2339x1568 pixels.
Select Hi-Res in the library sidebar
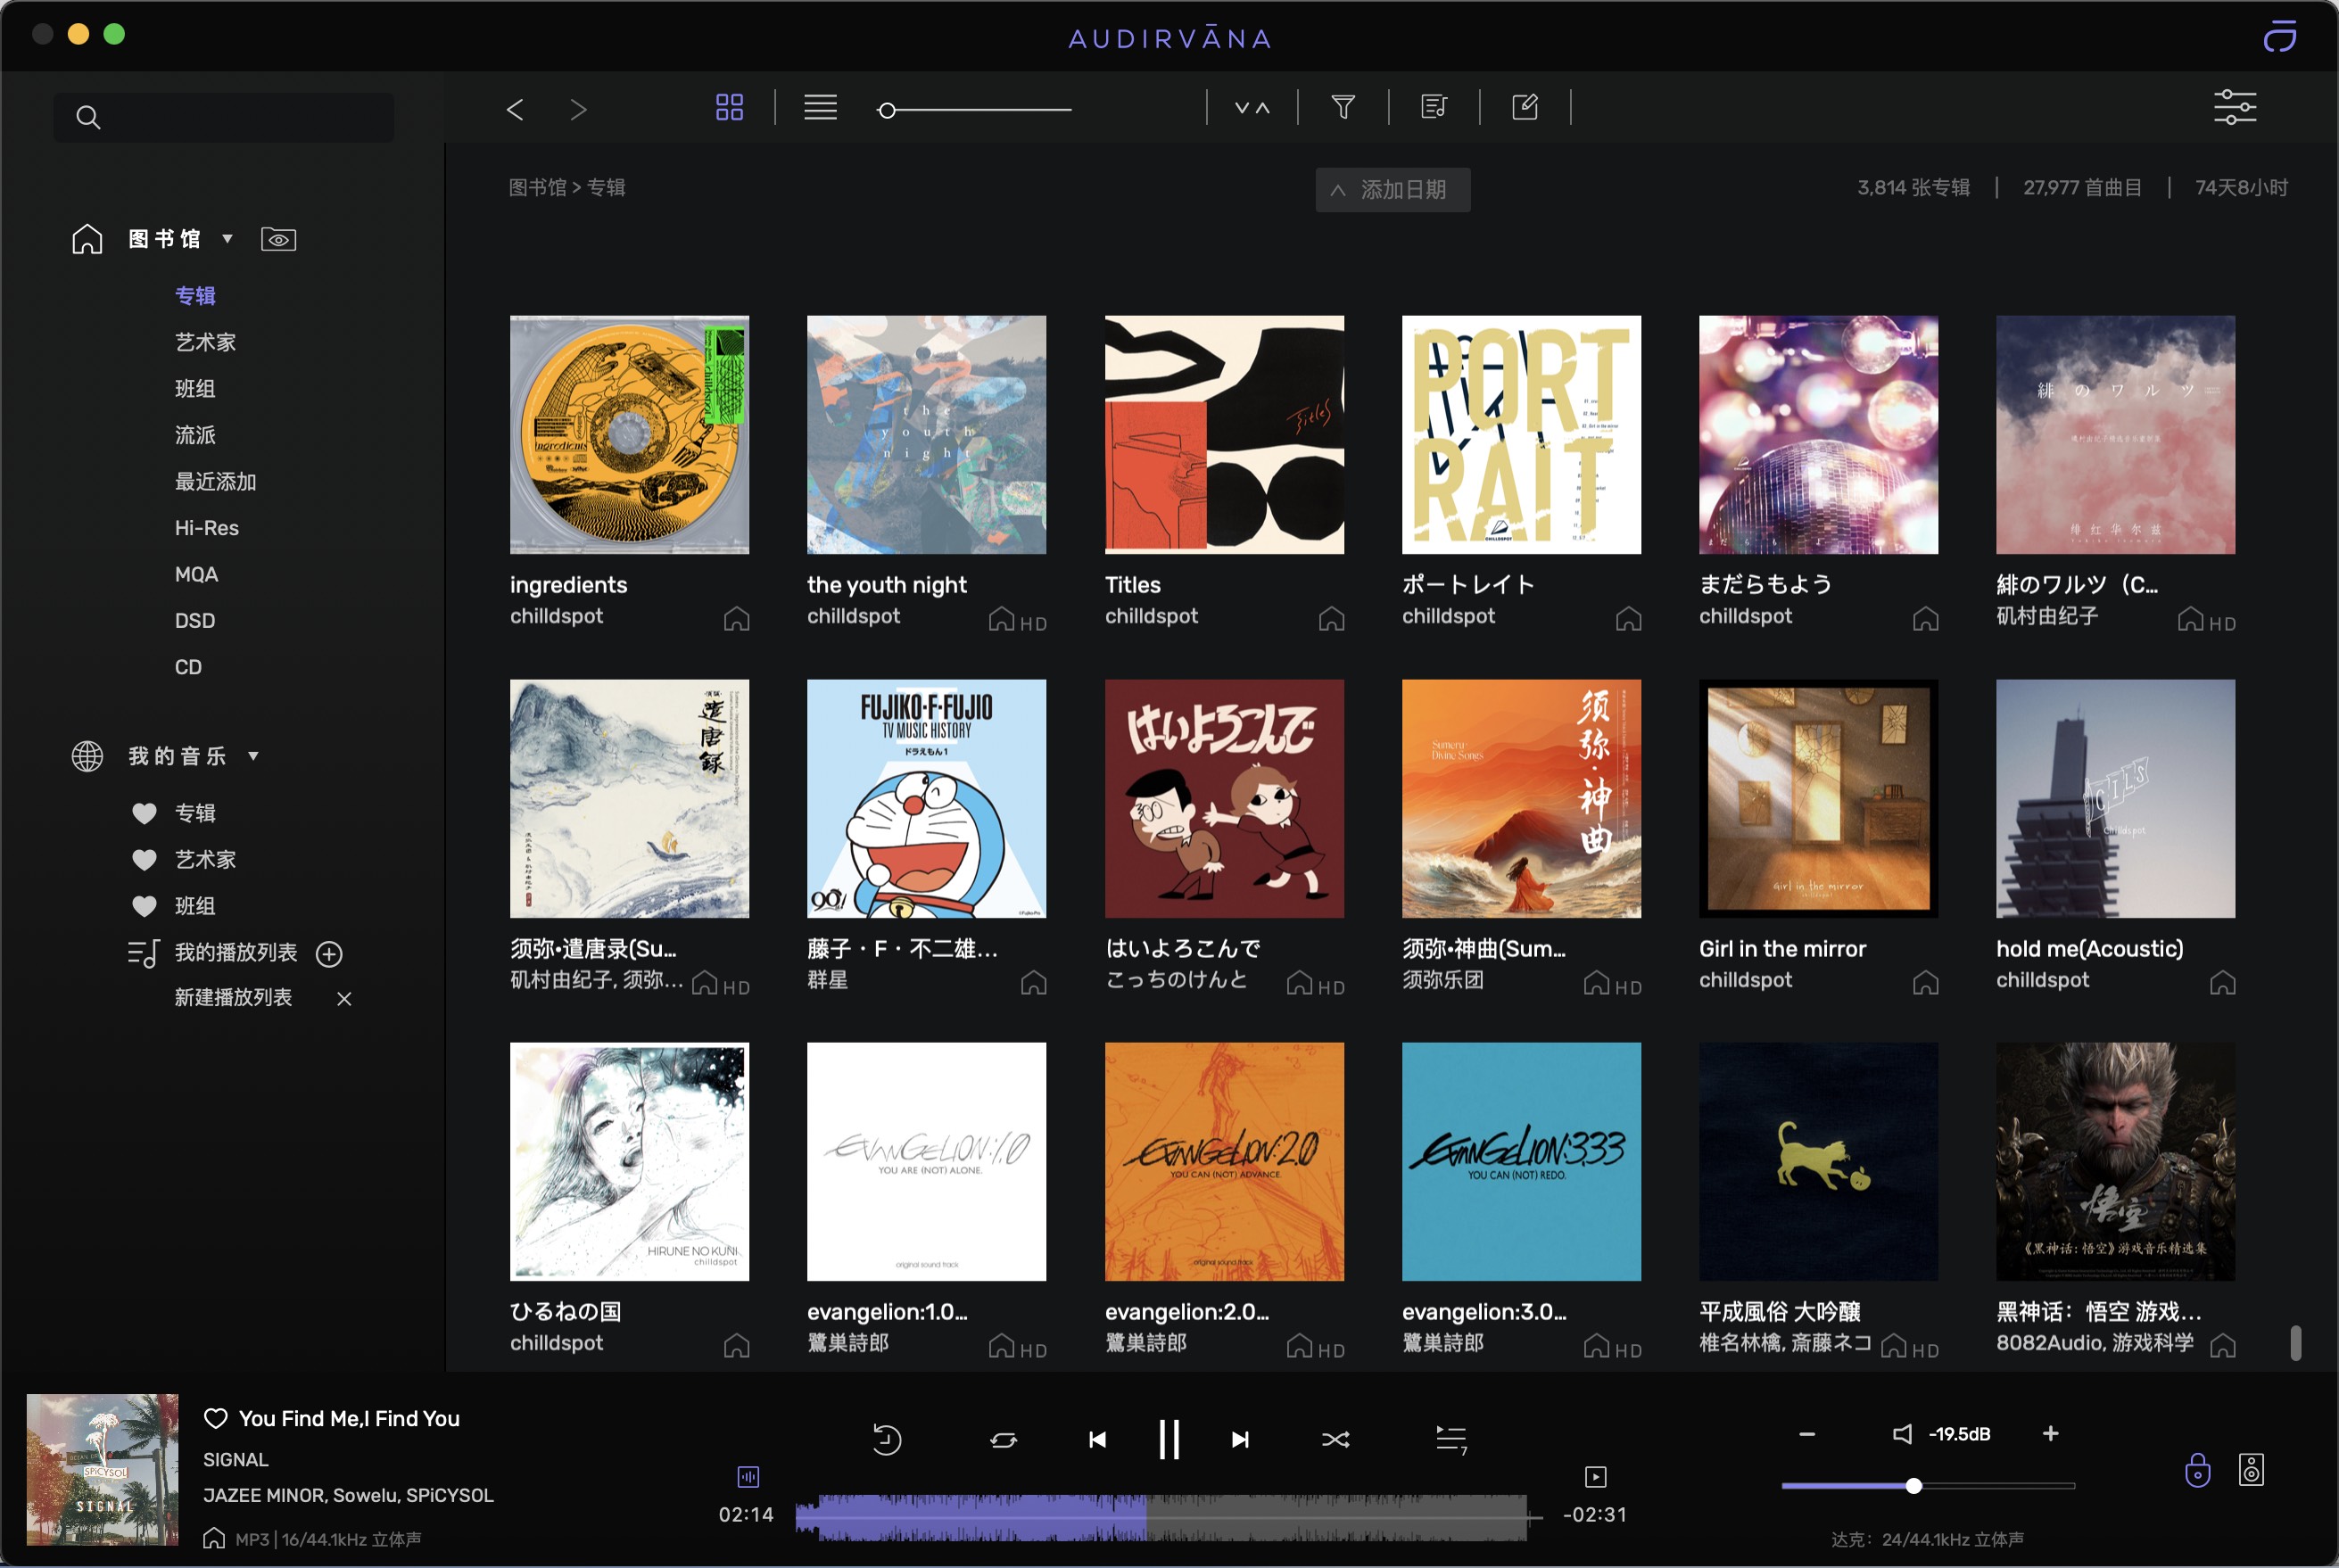pyautogui.click(x=206, y=528)
